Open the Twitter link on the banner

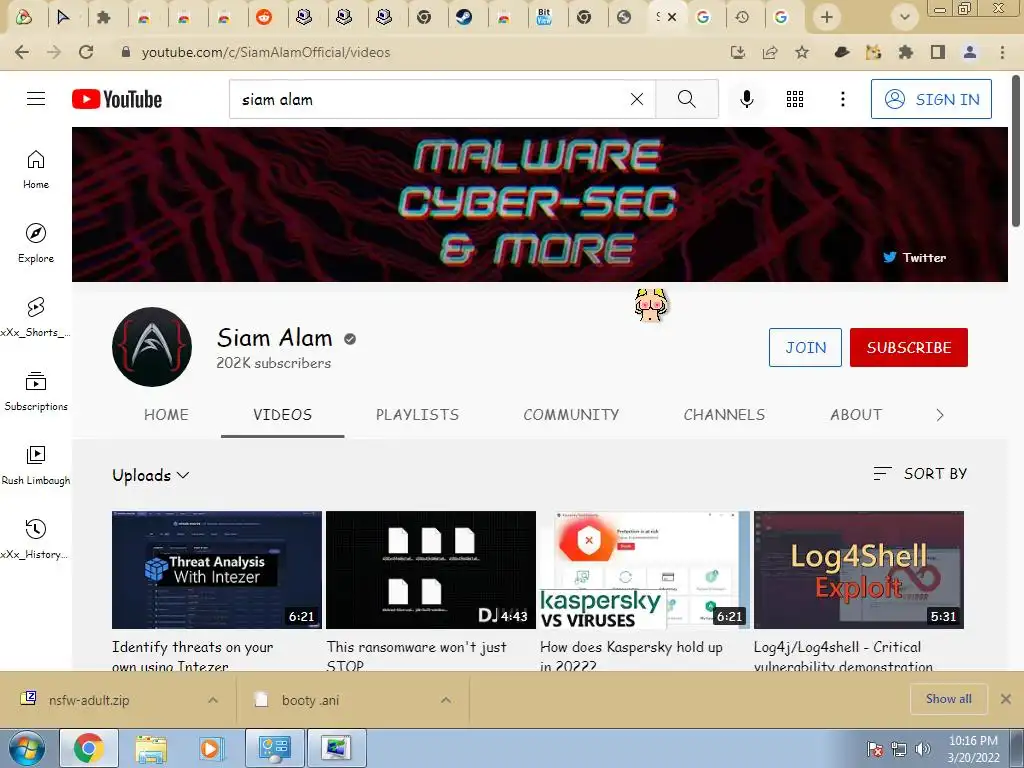(915, 257)
